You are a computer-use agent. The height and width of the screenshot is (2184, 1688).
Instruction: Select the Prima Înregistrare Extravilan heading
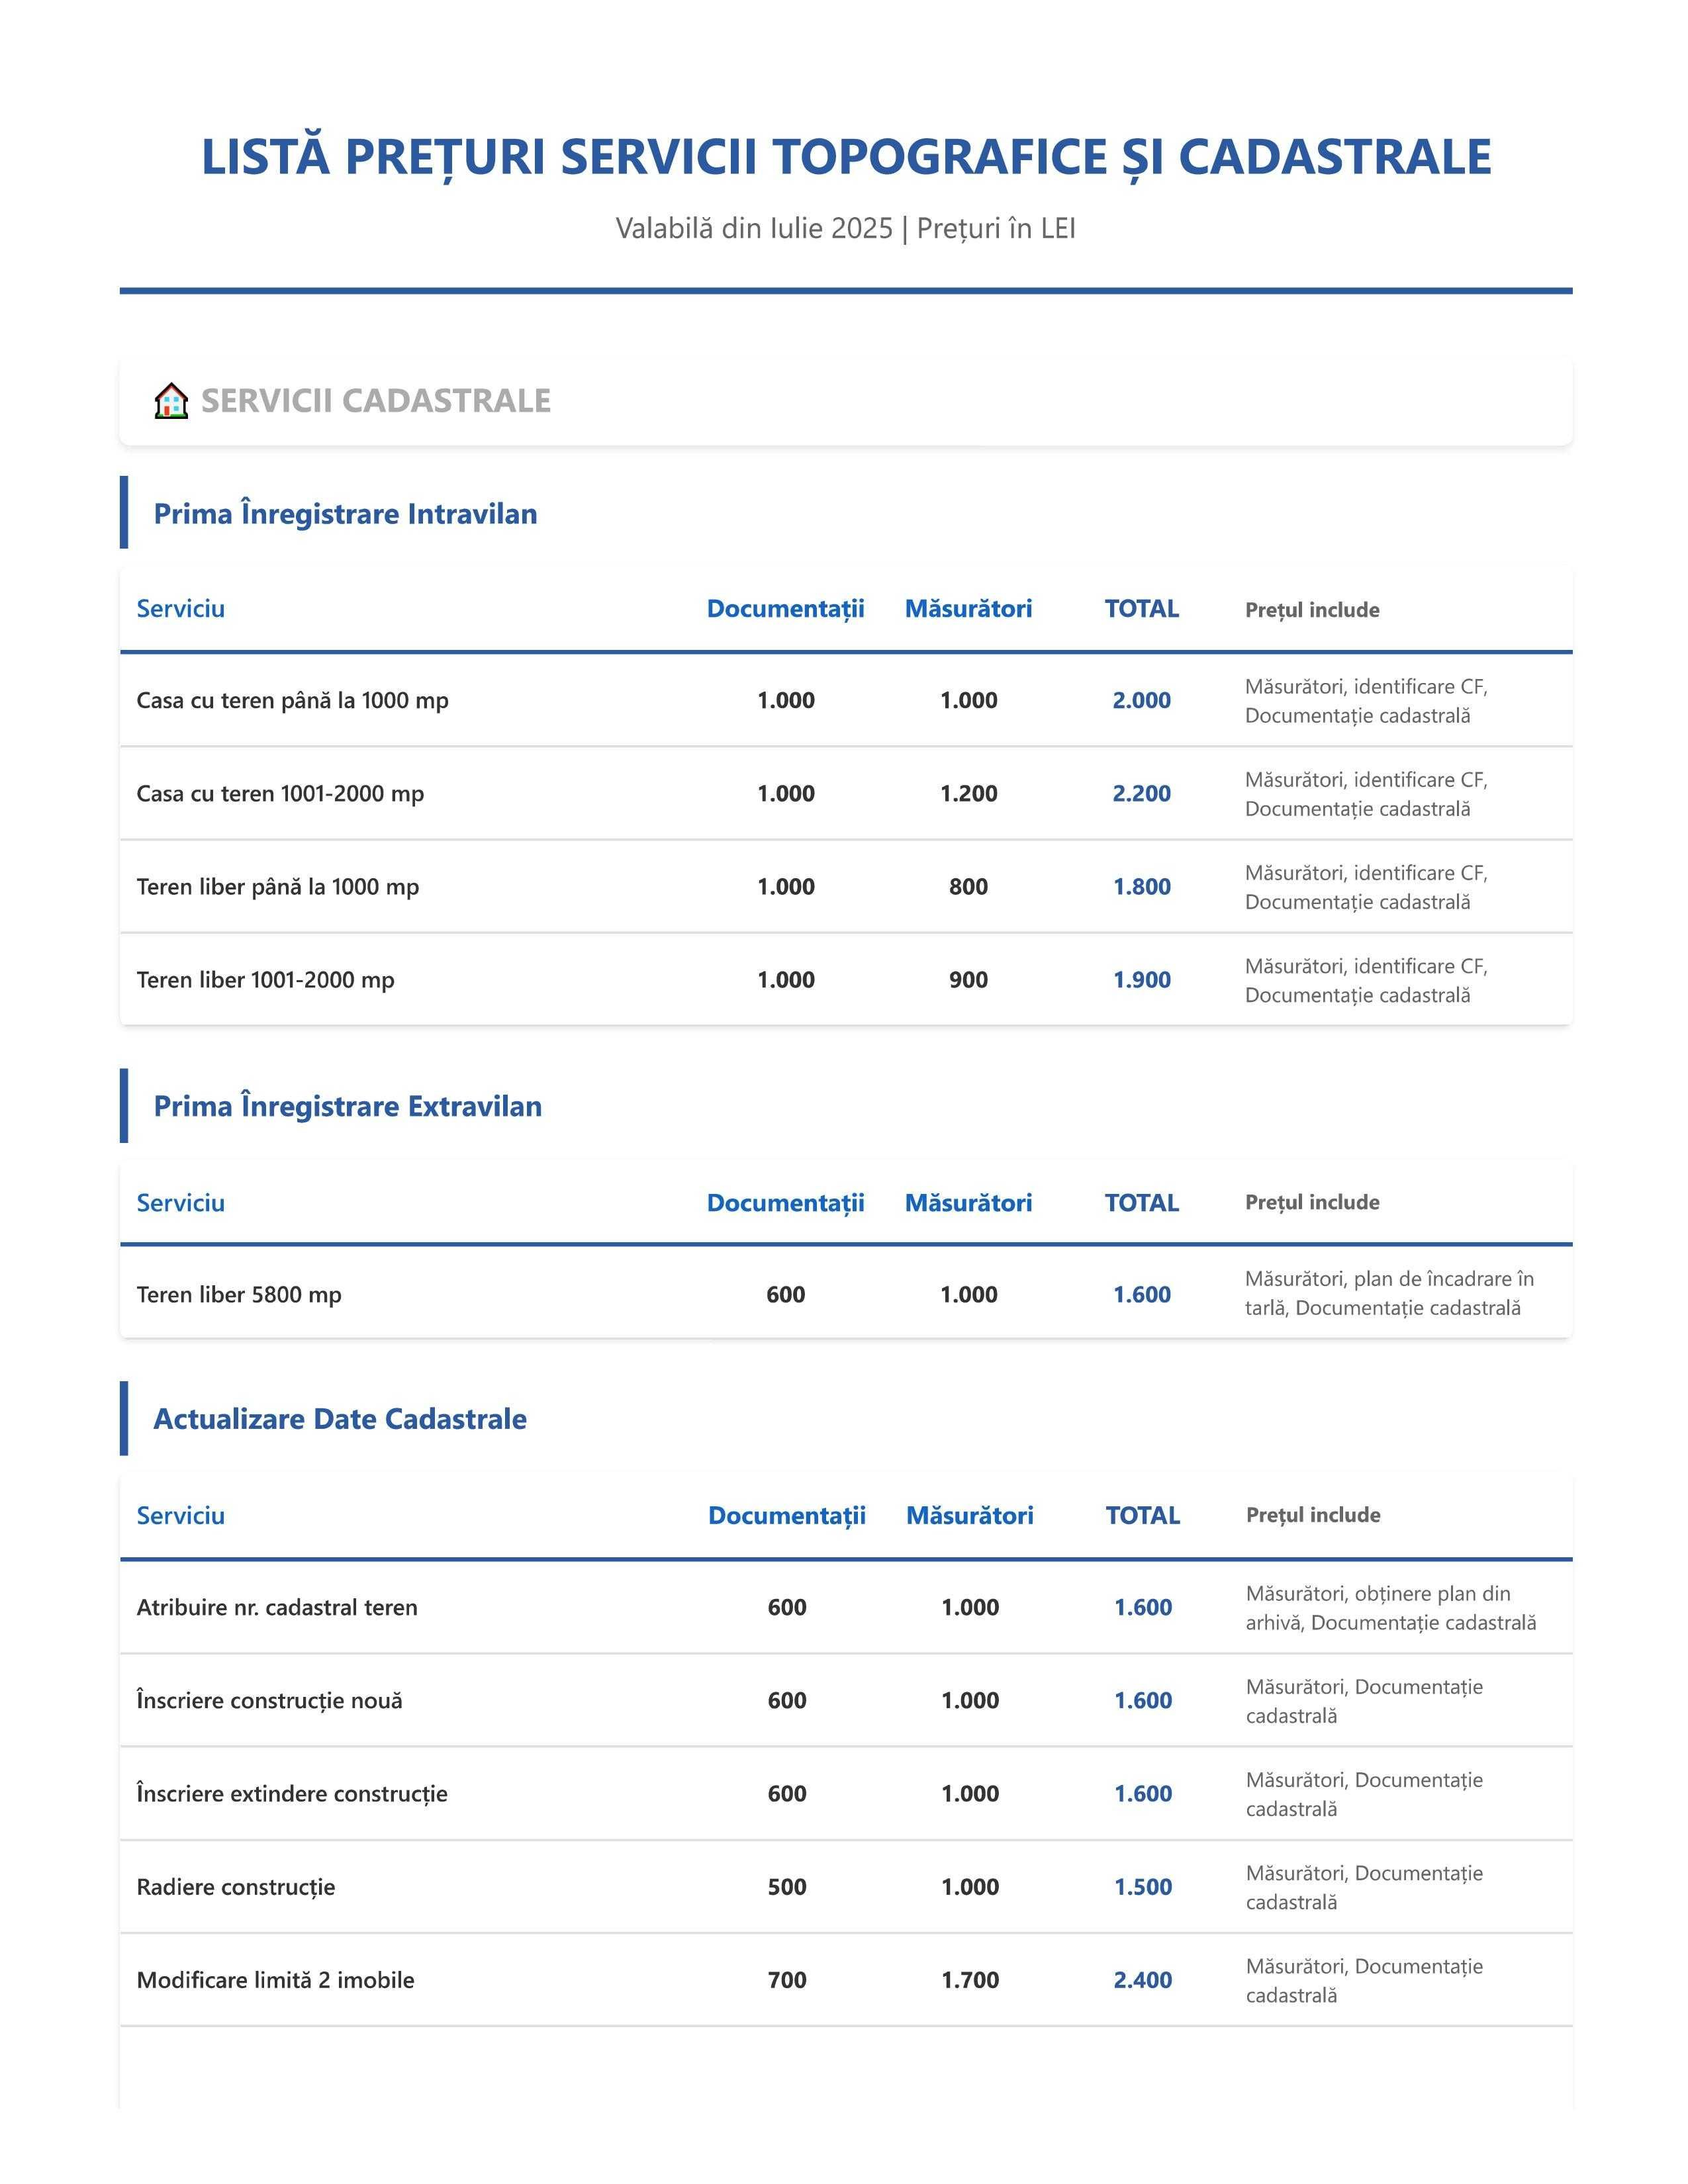pos(347,1106)
